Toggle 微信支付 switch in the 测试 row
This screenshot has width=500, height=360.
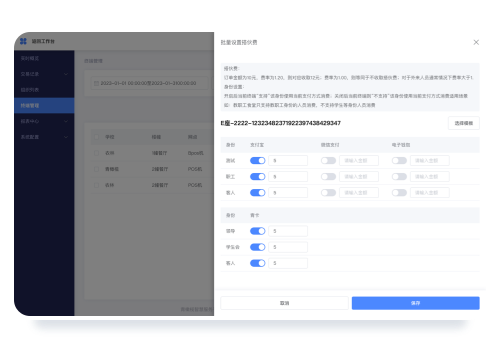pos(328,161)
